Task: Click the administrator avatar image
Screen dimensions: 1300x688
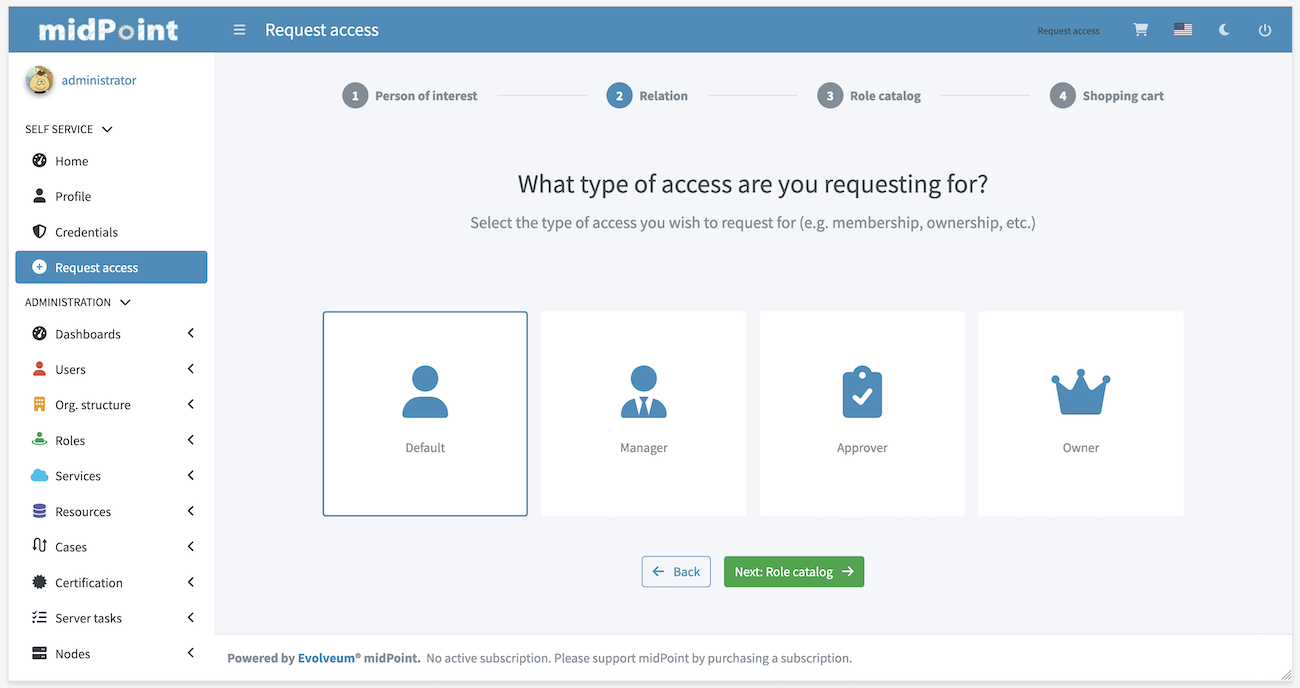Action: point(40,81)
